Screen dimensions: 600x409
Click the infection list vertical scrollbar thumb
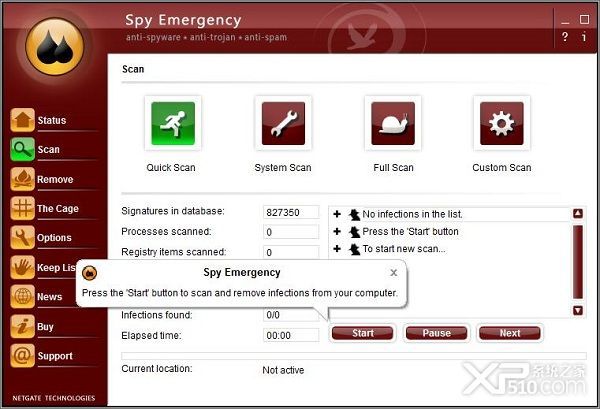[578, 262]
